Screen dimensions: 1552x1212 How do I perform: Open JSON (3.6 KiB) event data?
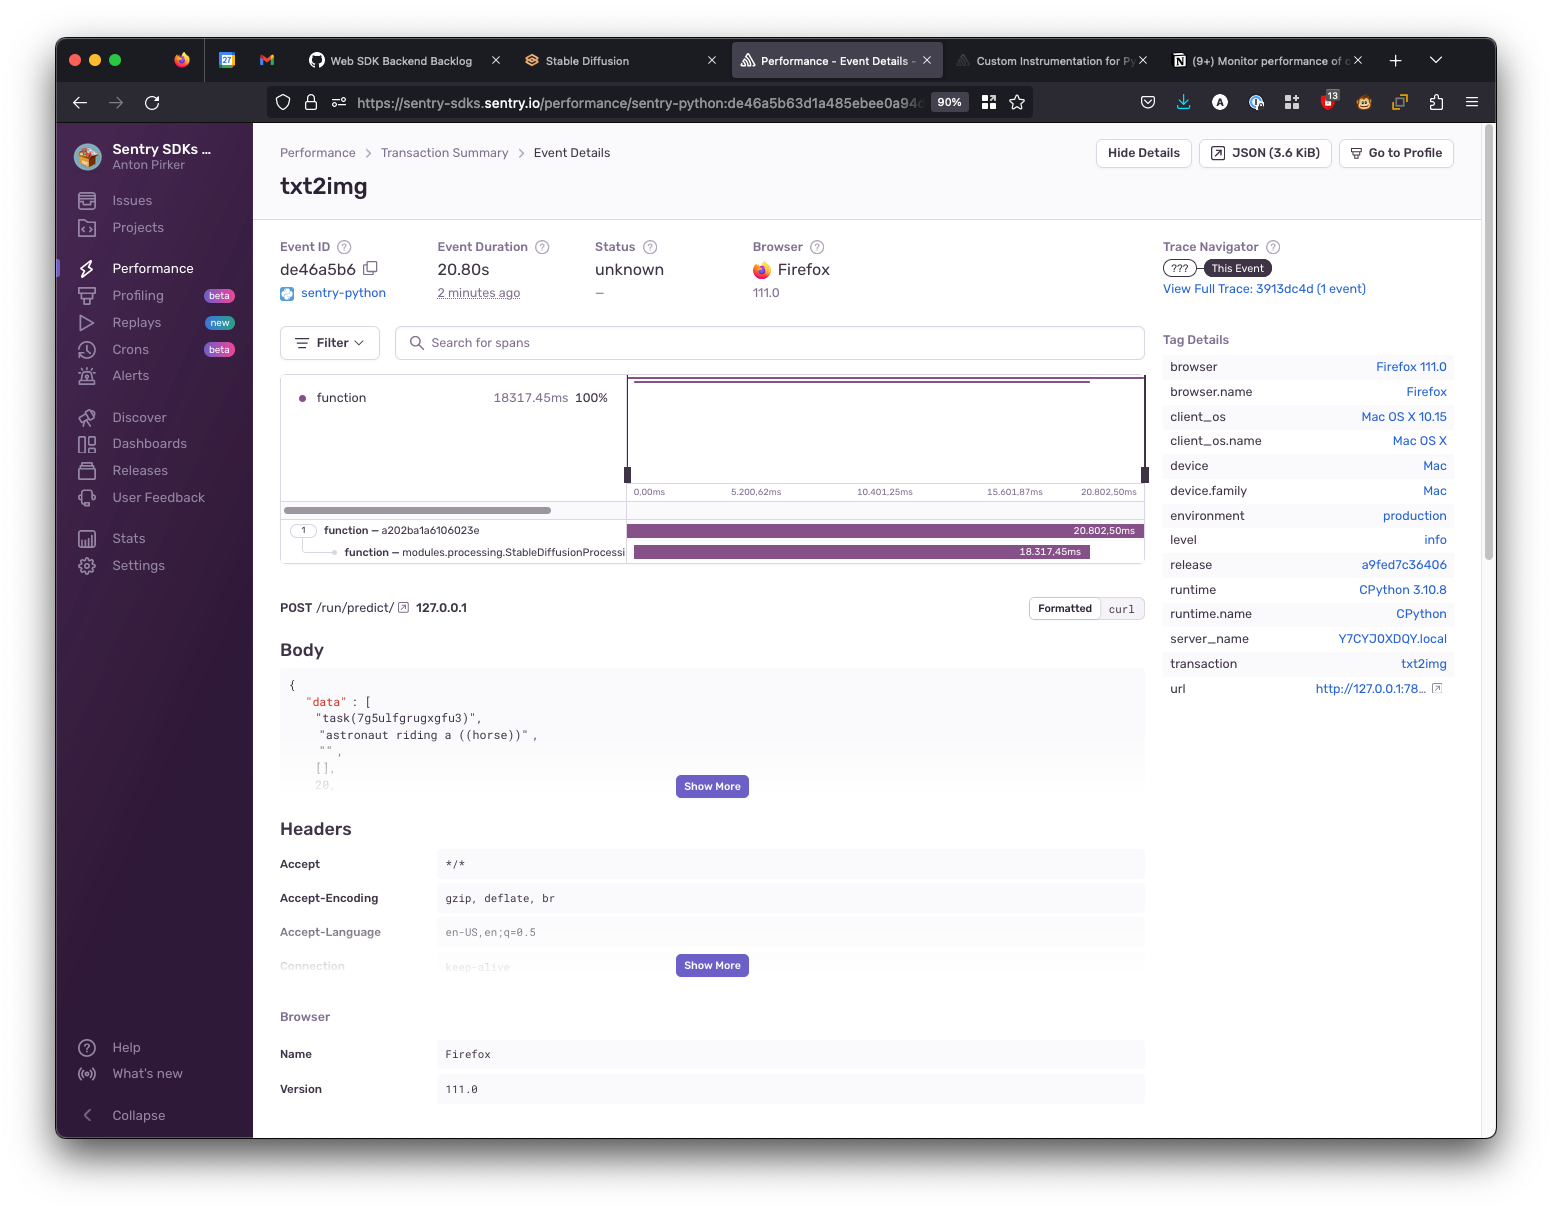click(x=1265, y=153)
